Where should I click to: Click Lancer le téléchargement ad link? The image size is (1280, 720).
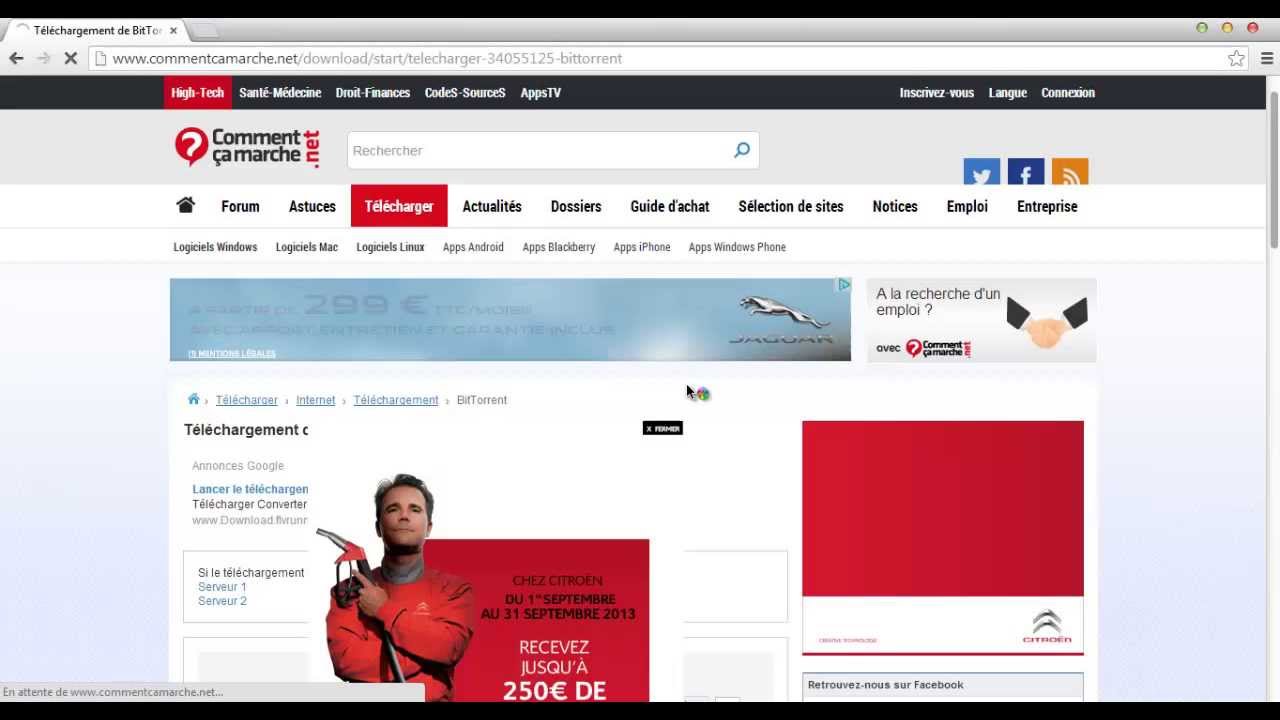pyautogui.click(x=250, y=489)
